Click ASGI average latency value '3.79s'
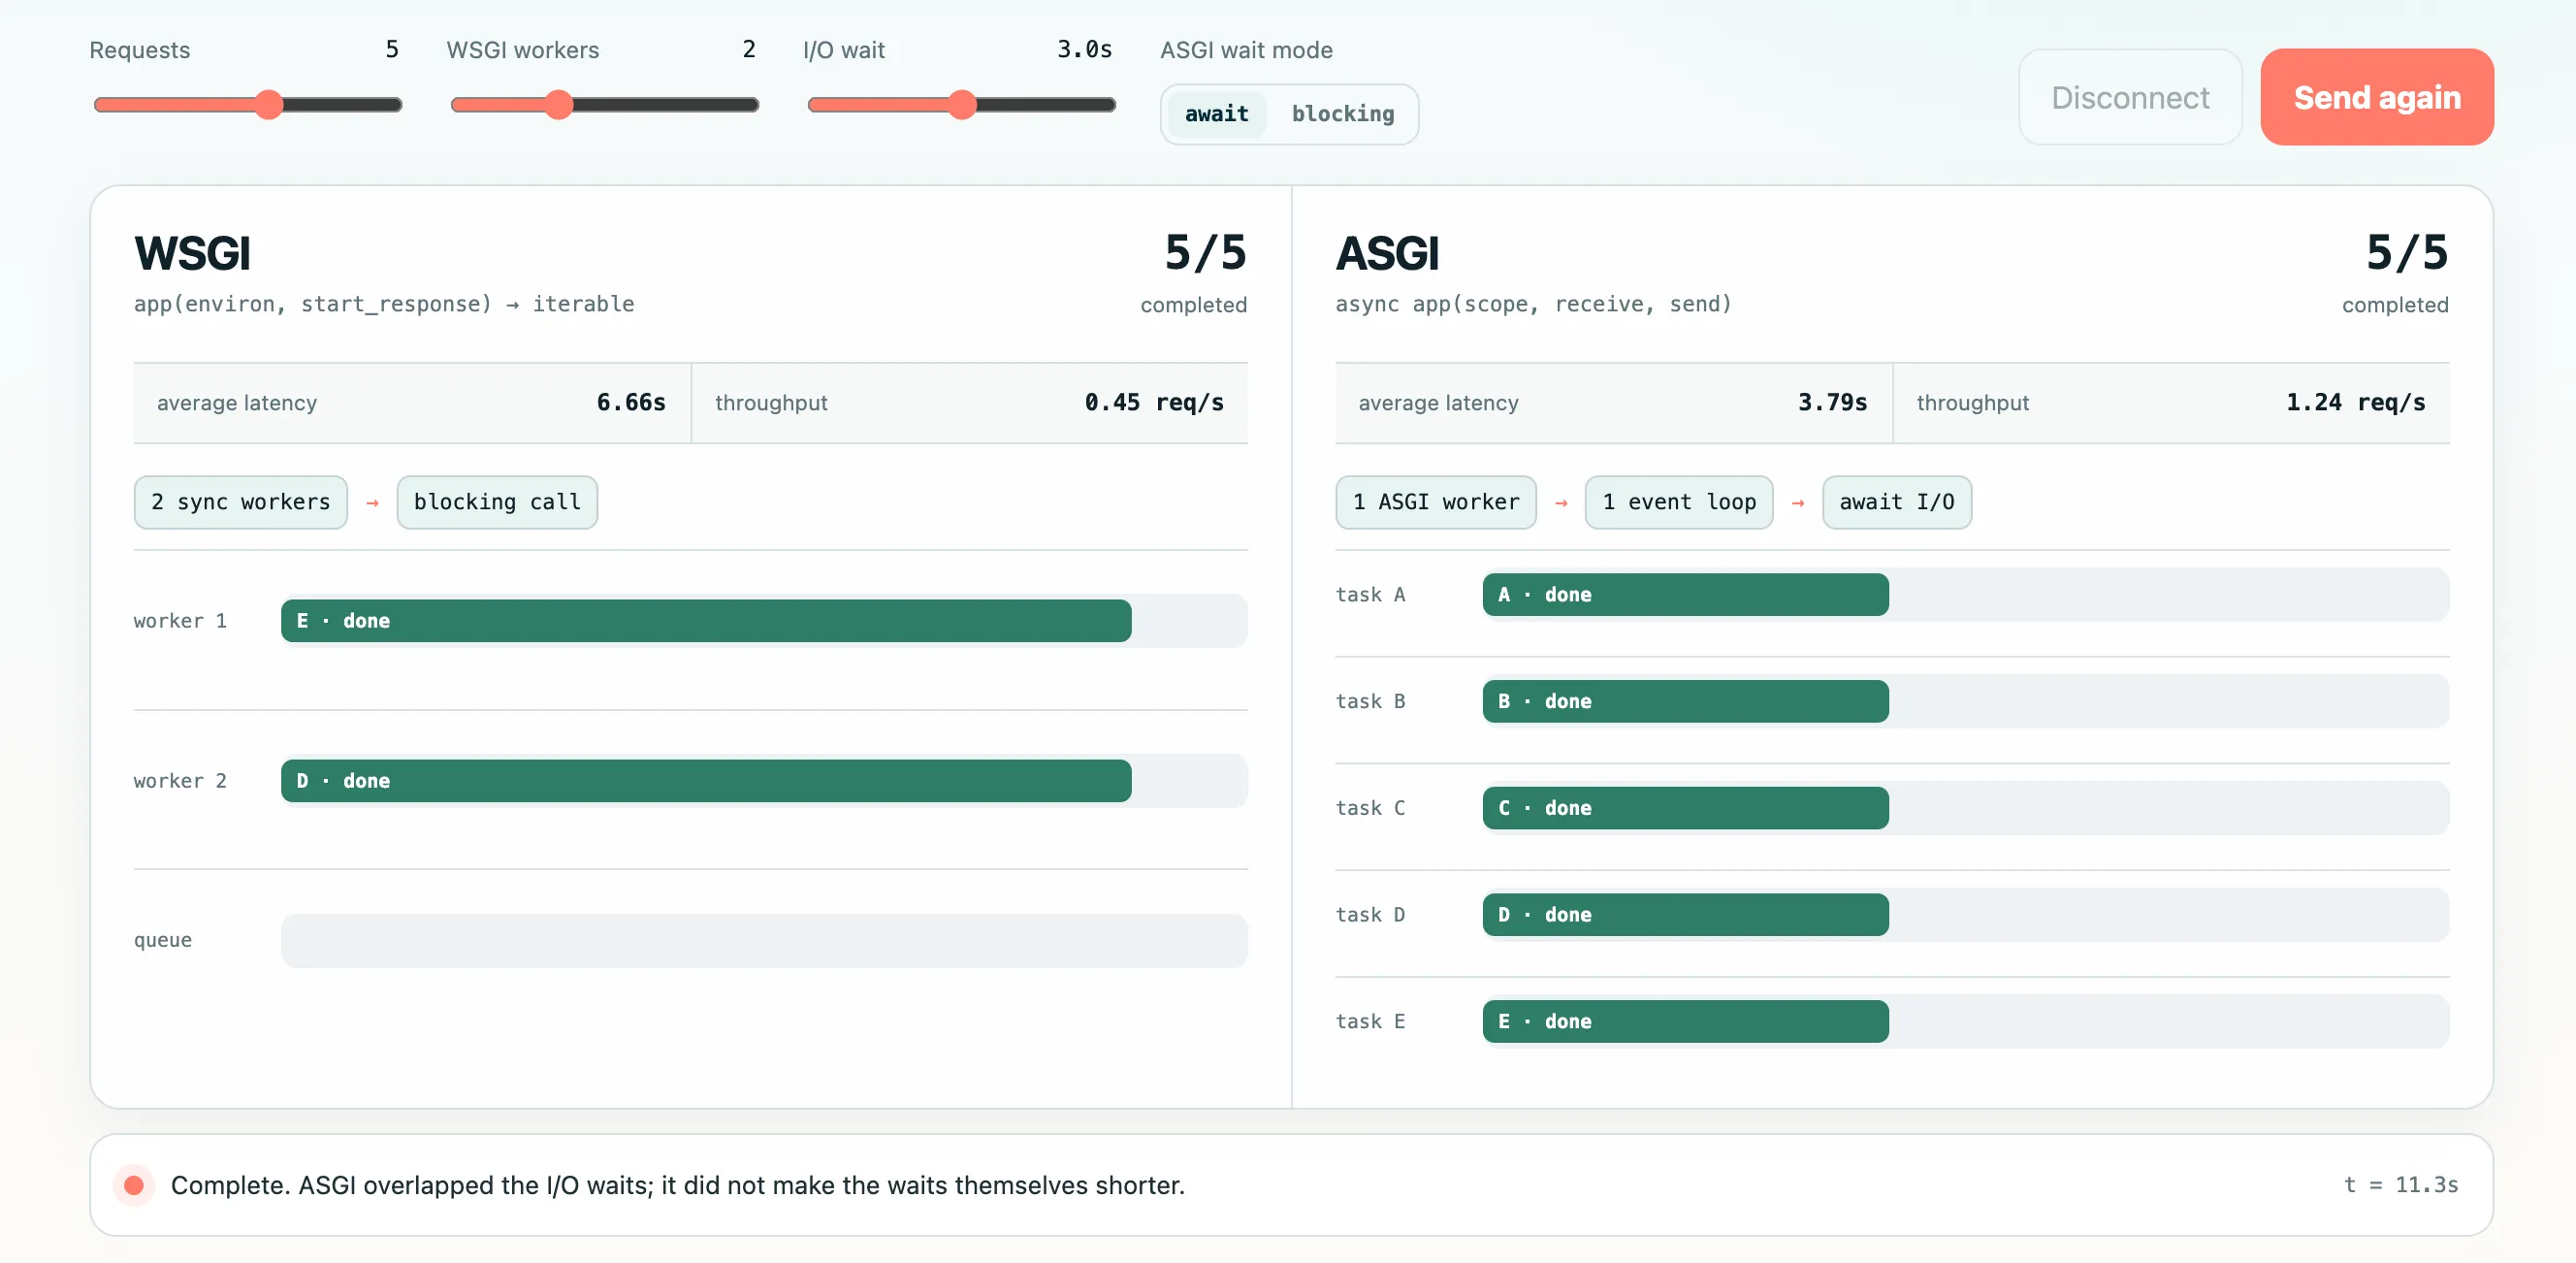 point(1832,403)
